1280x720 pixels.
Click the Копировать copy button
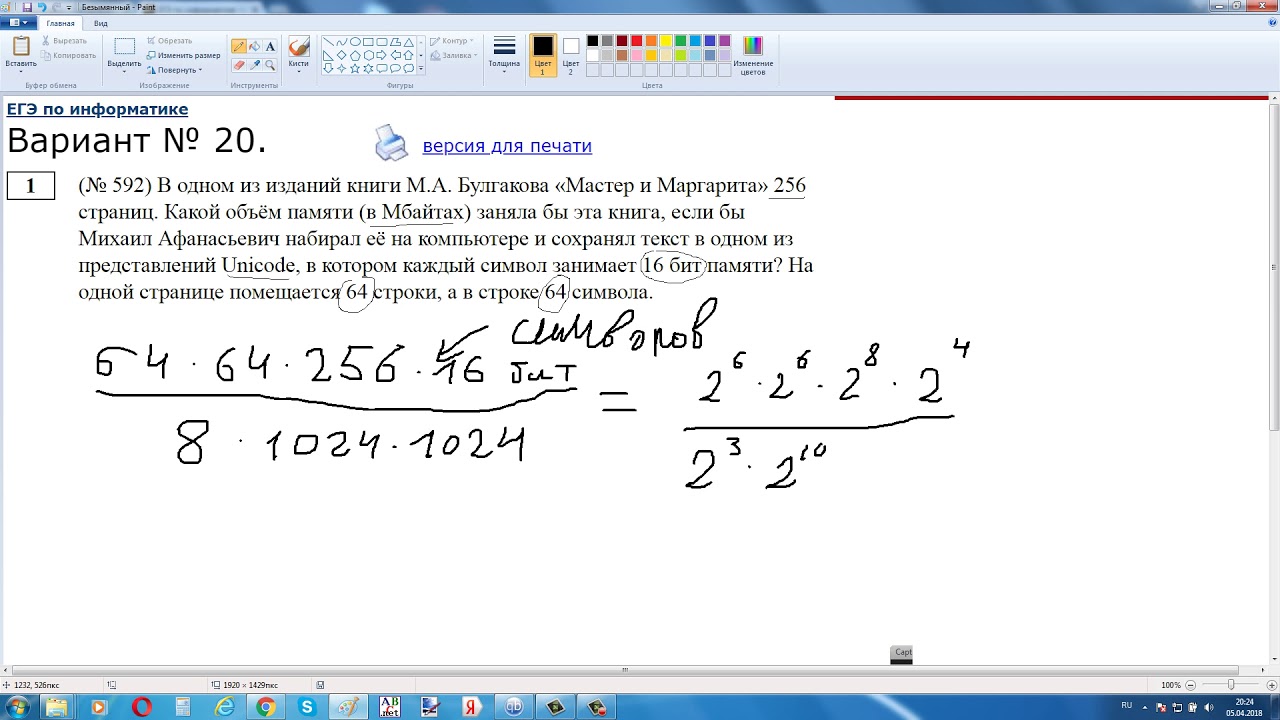point(69,55)
